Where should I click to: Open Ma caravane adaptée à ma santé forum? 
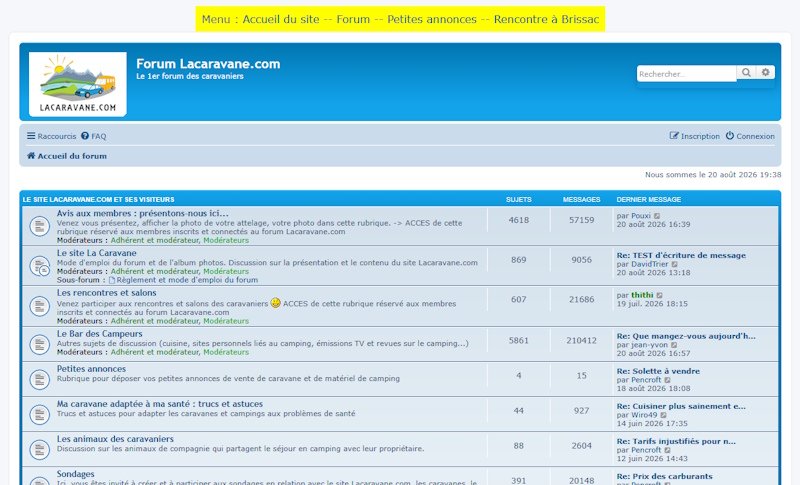(160, 404)
